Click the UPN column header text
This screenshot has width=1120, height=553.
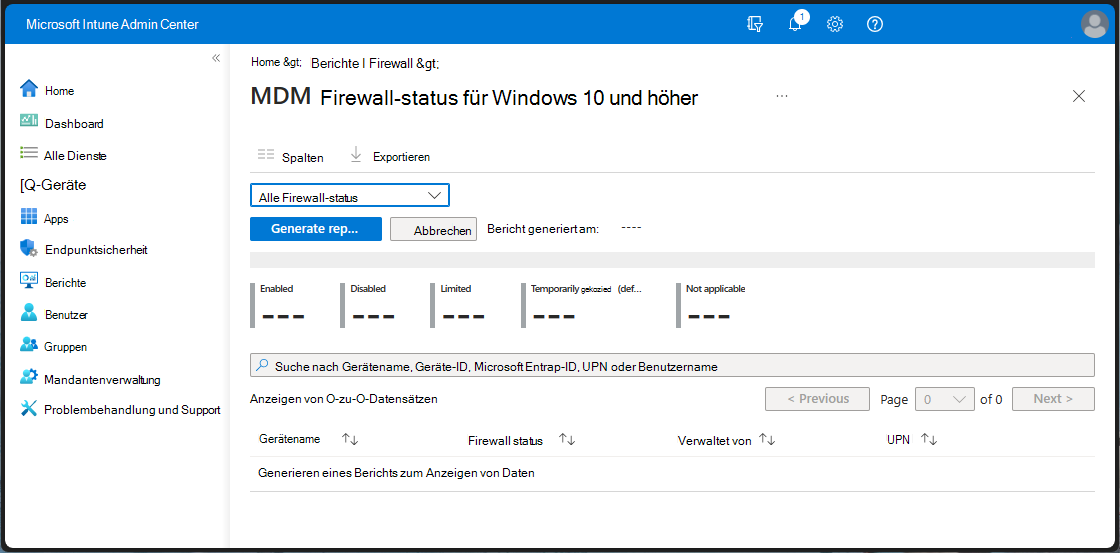[x=898, y=440]
